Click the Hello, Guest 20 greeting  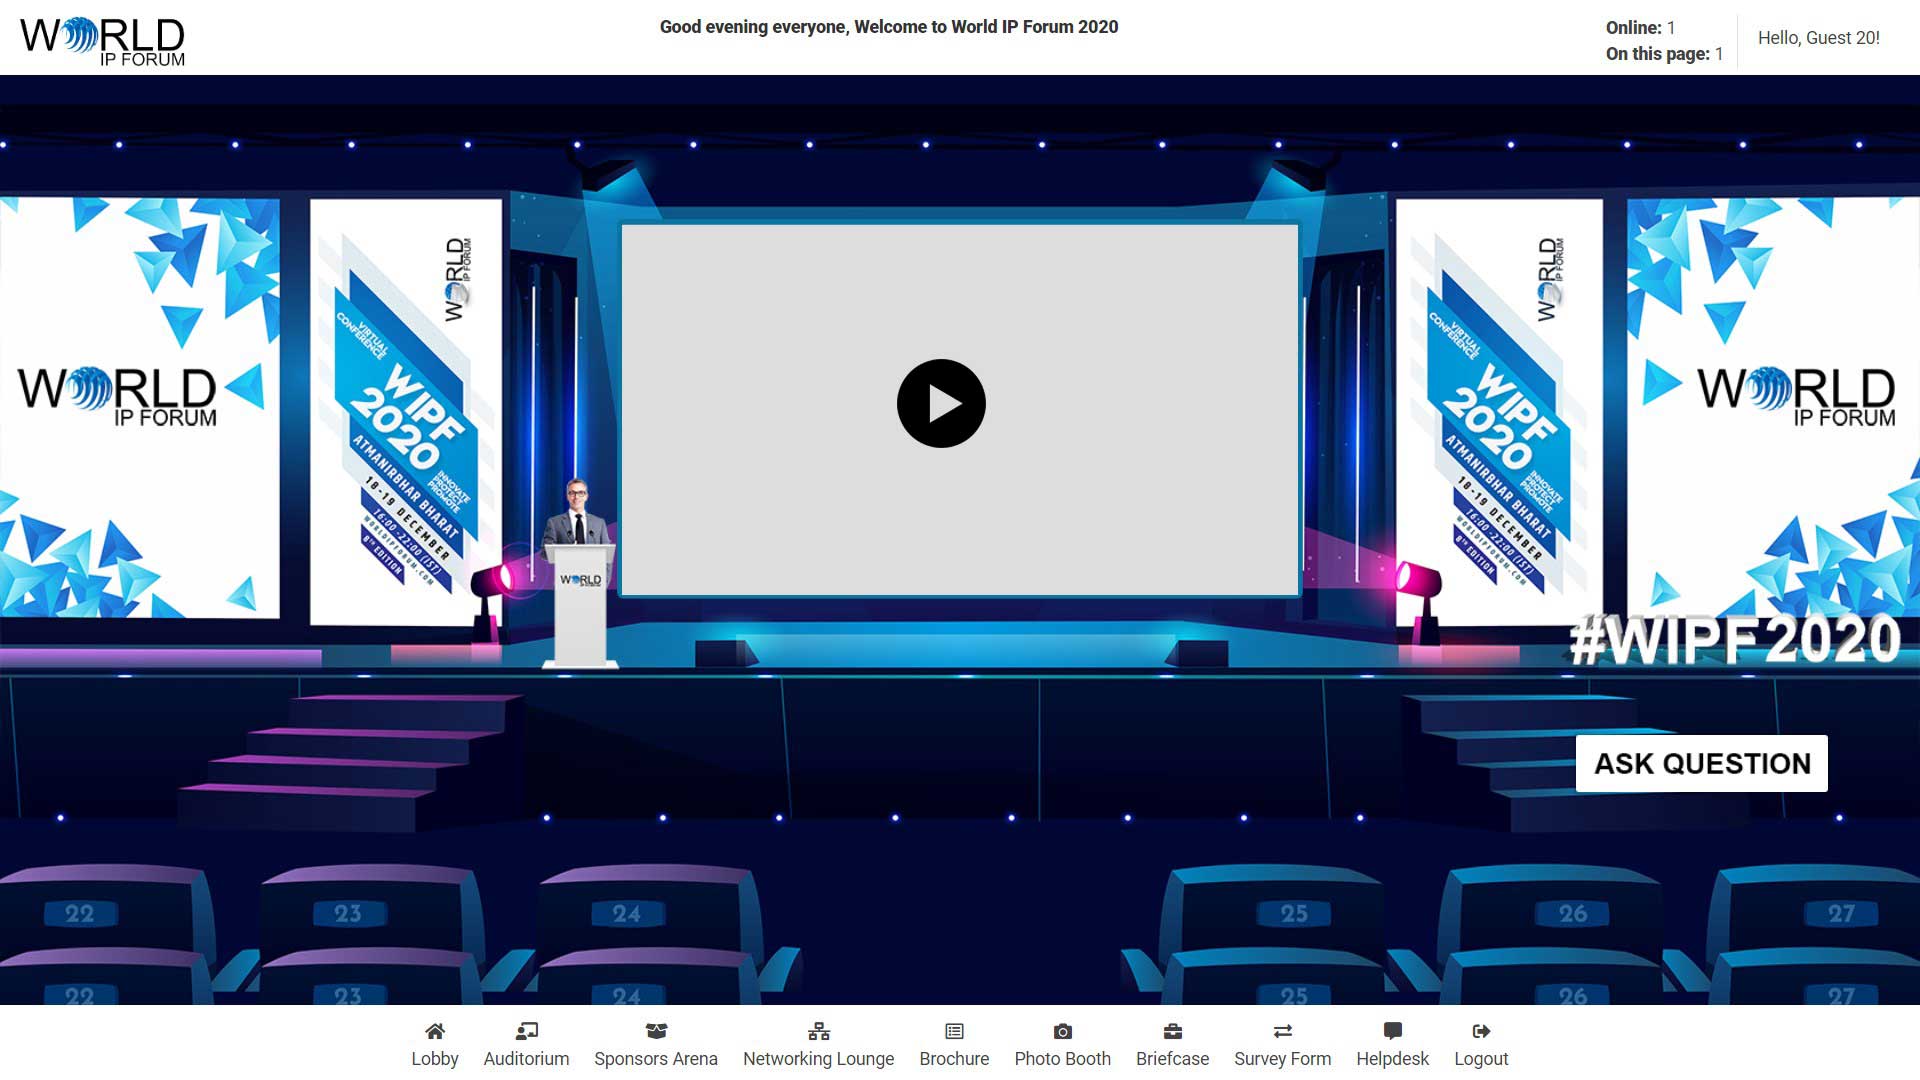pos(1818,38)
